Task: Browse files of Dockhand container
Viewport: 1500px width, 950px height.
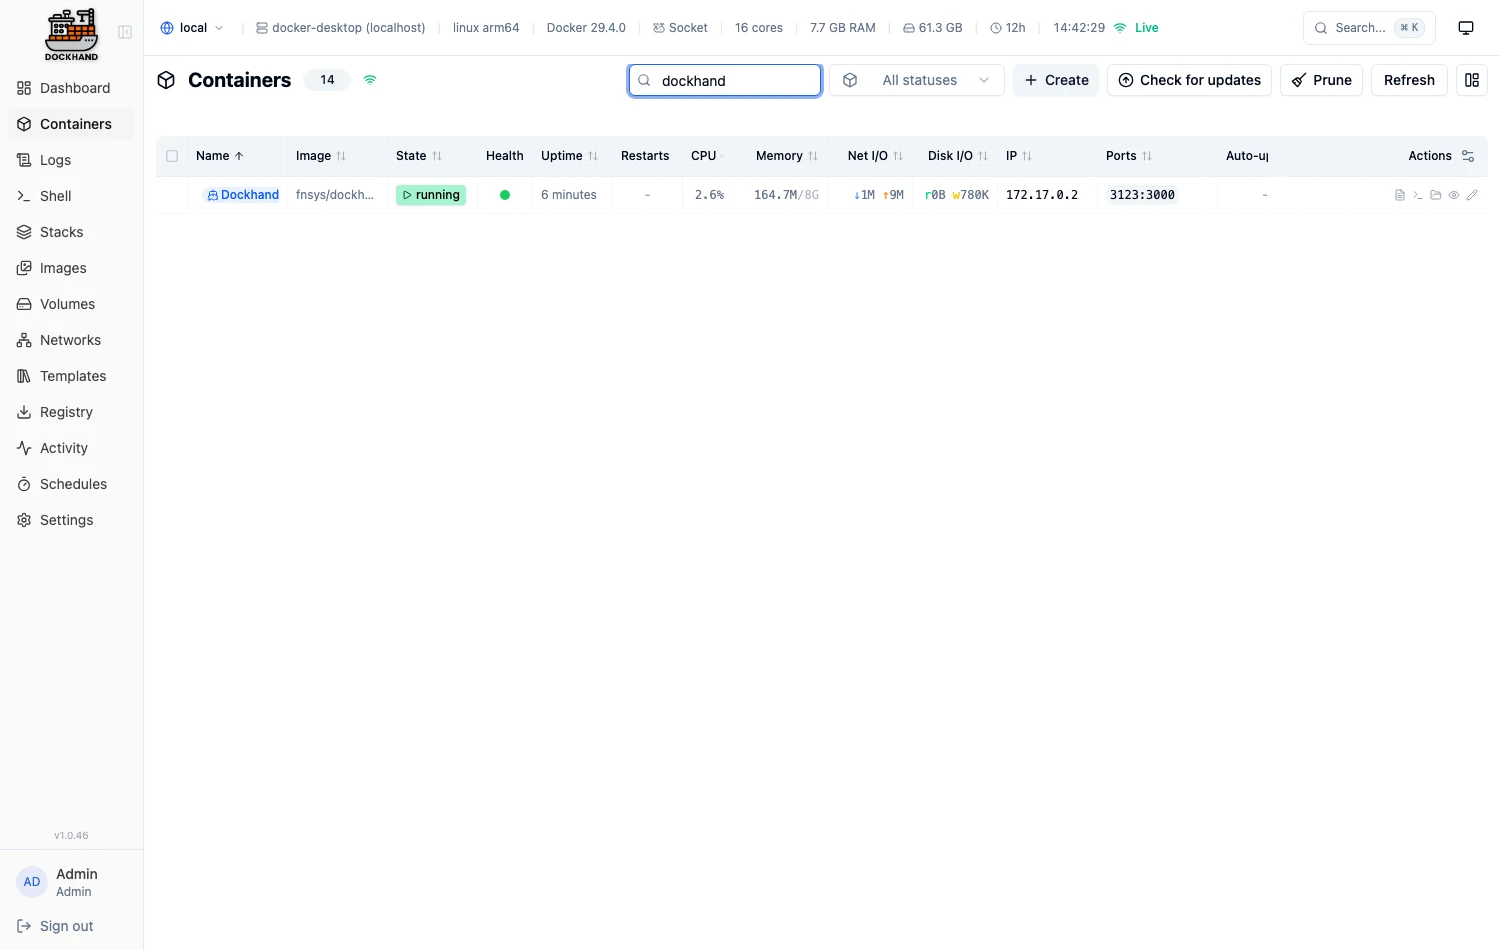Action: 1436,195
